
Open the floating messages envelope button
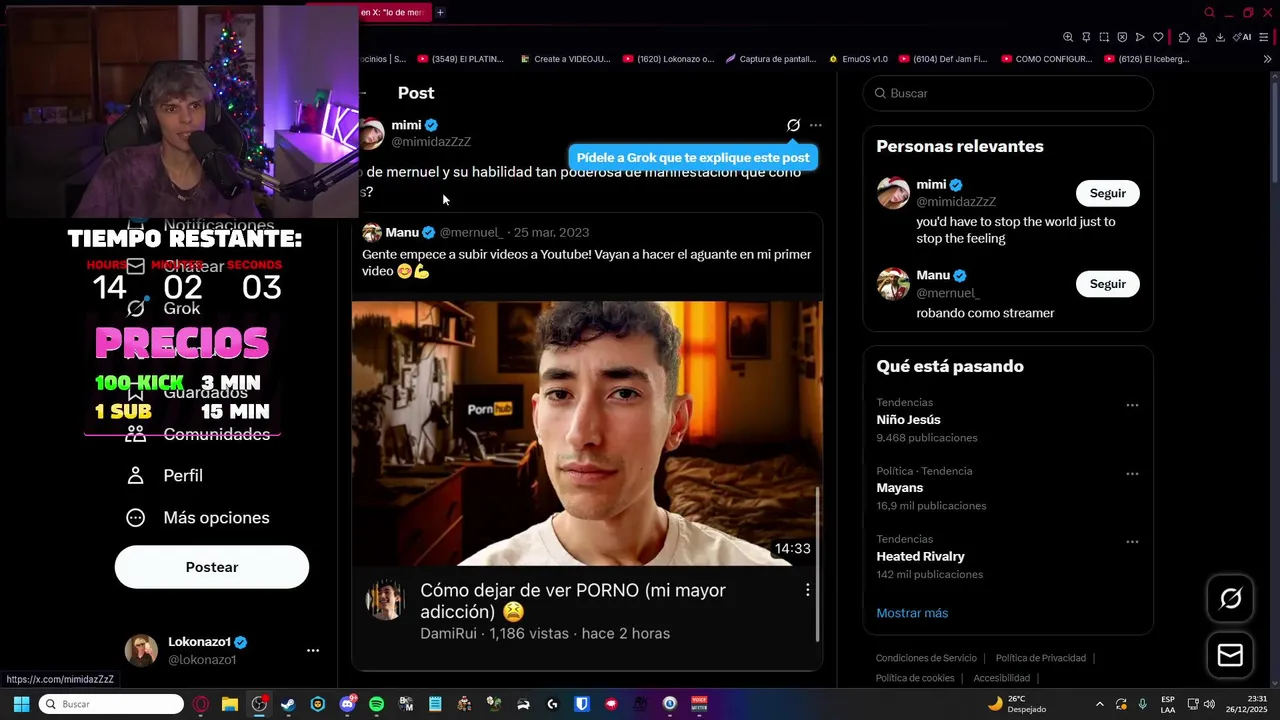pyautogui.click(x=1230, y=655)
